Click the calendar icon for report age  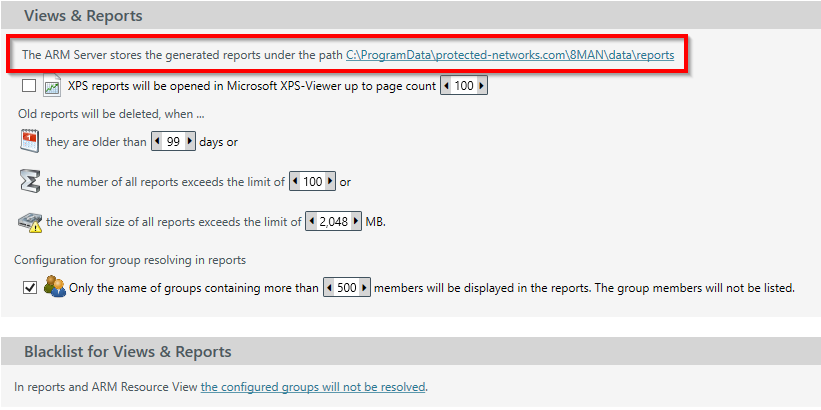click(29, 141)
